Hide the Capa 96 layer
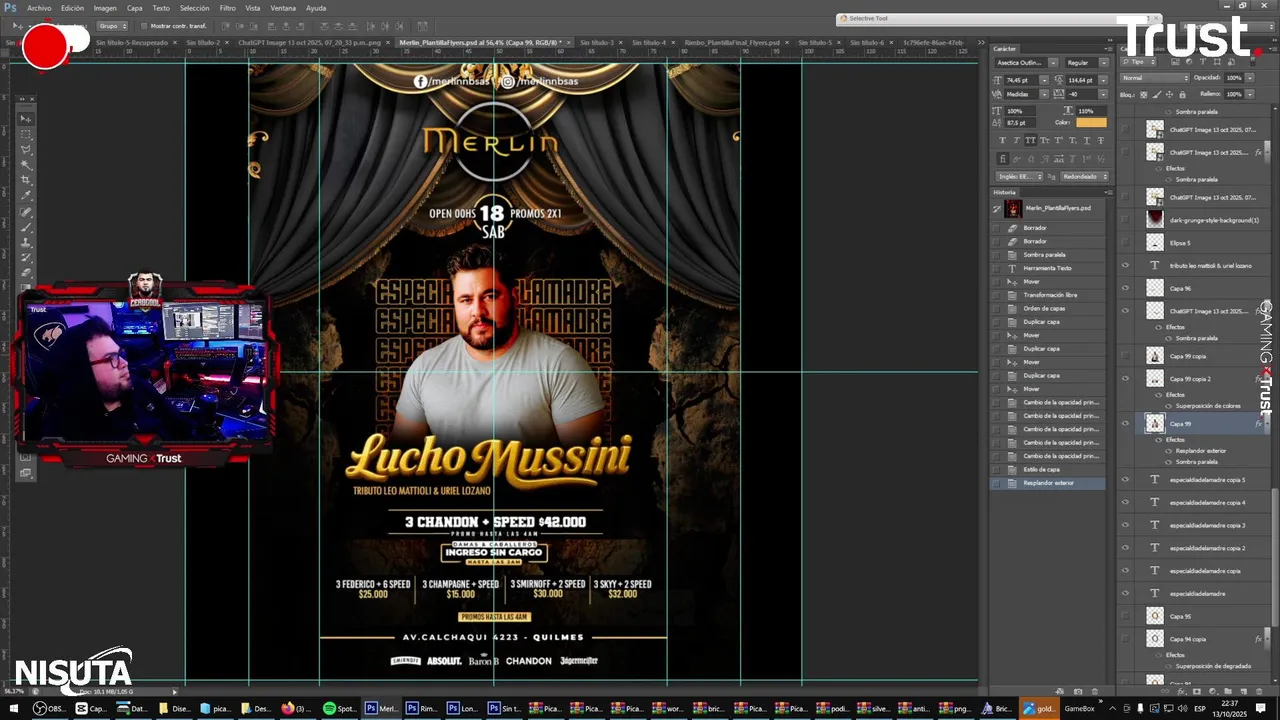This screenshot has height=720, width=1280. (x=1125, y=288)
